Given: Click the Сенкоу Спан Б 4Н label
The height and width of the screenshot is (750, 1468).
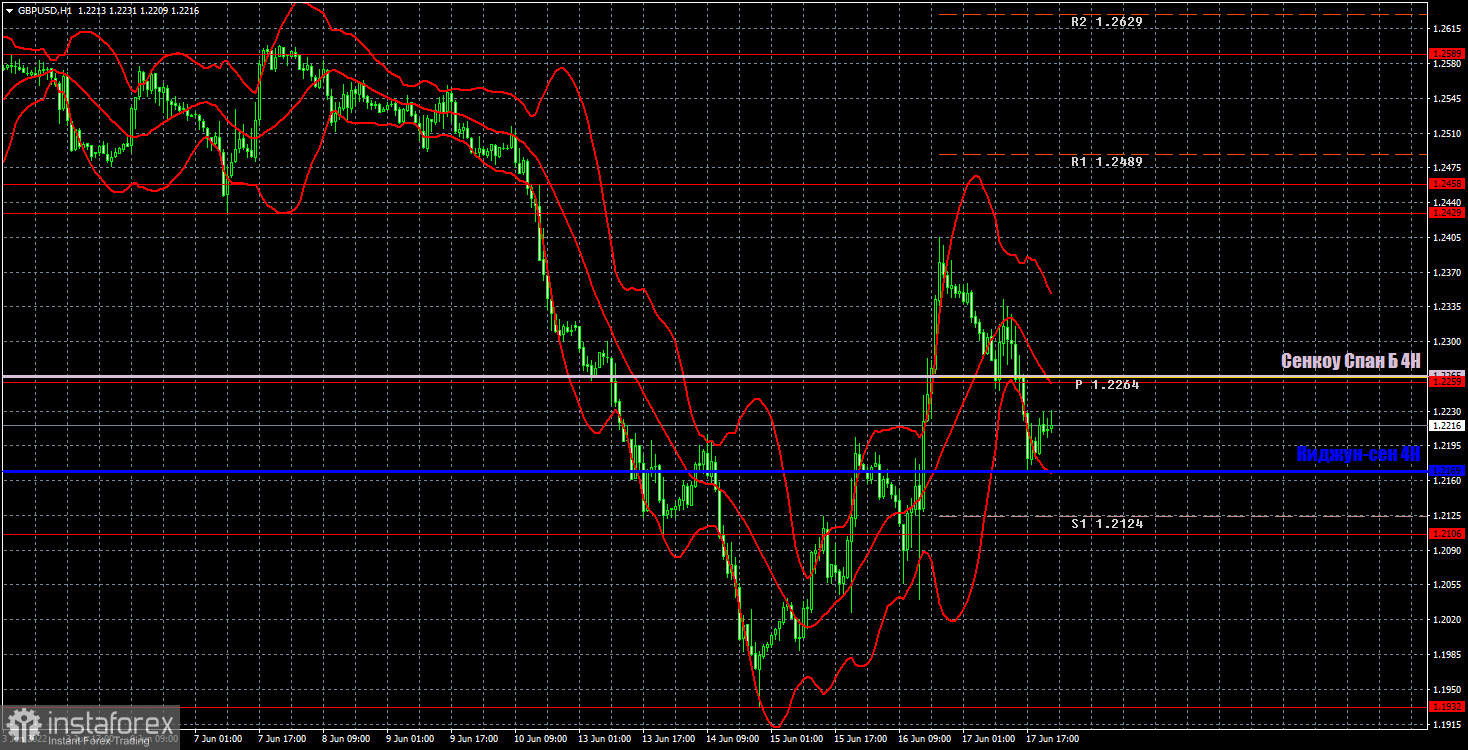Looking at the screenshot, I should click(1351, 361).
